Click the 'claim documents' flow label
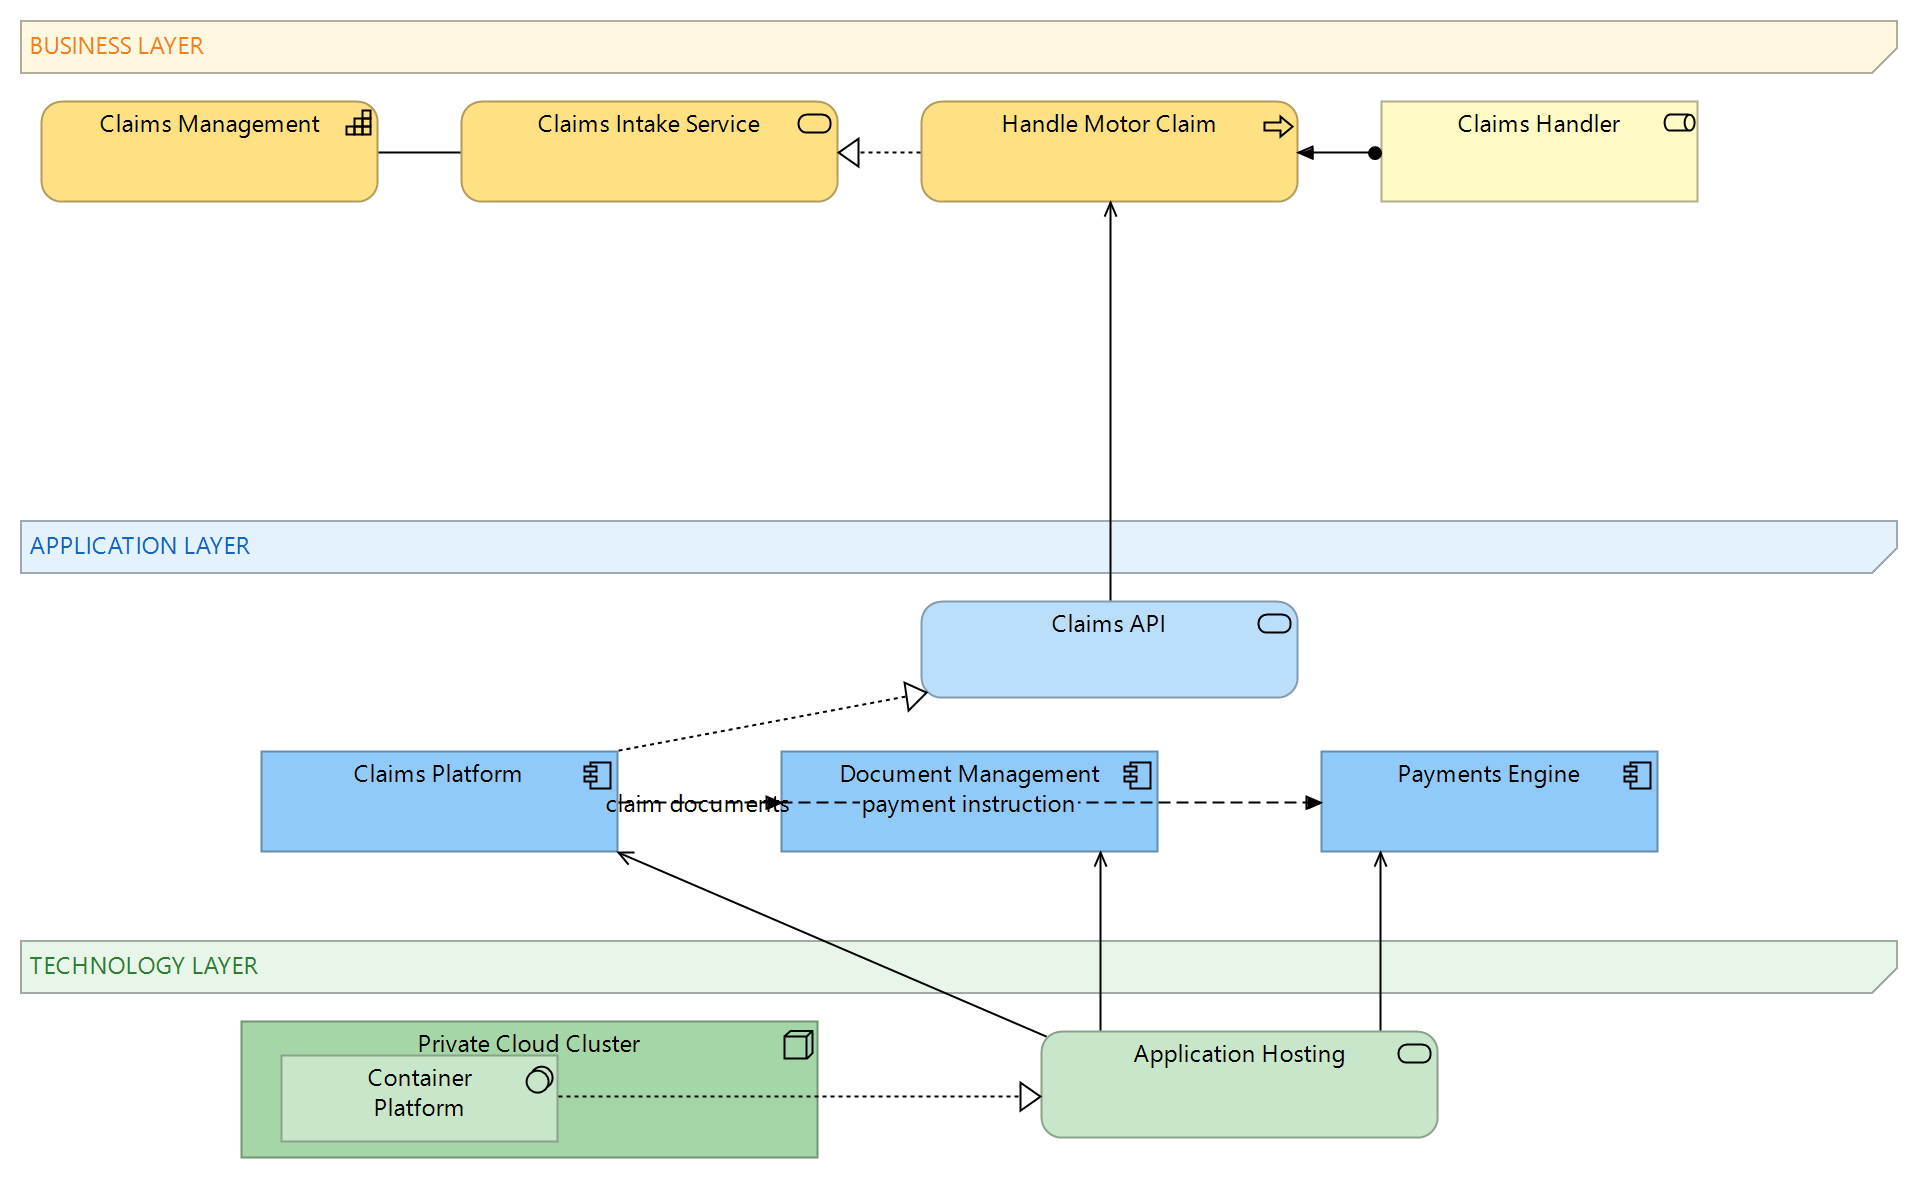The image size is (1920, 1180). [697, 804]
